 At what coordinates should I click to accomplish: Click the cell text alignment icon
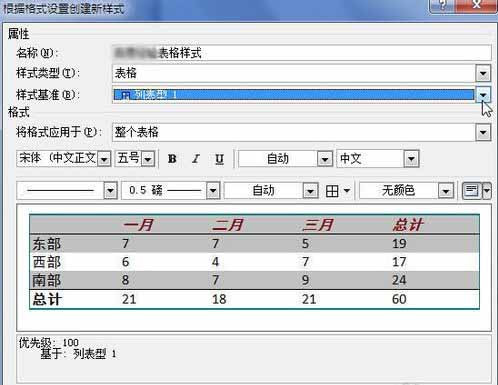click(x=471, y=191)
